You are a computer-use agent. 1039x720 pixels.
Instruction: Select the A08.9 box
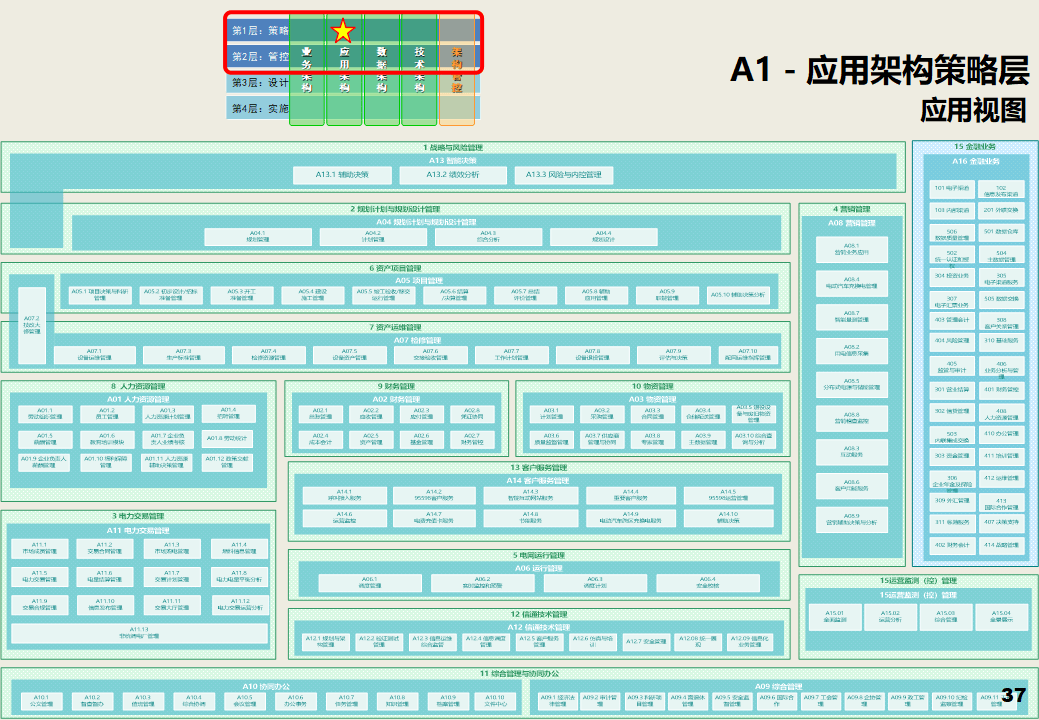(851, 519)
